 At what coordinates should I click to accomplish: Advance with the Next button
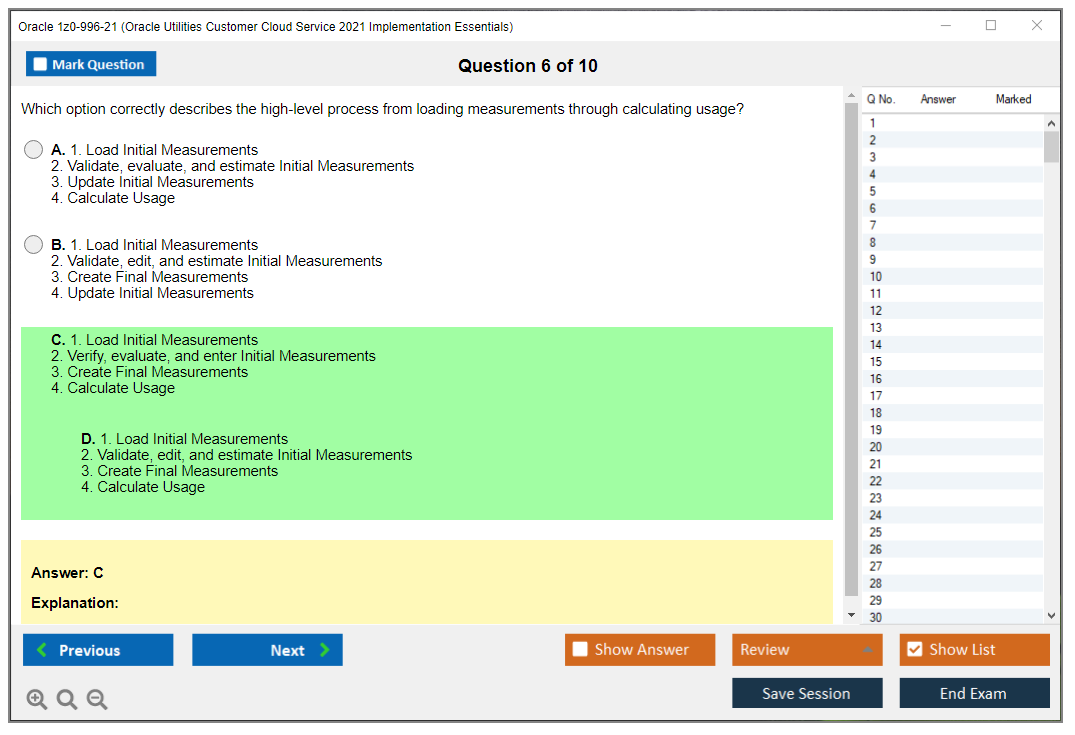click(x=267, y=650)
